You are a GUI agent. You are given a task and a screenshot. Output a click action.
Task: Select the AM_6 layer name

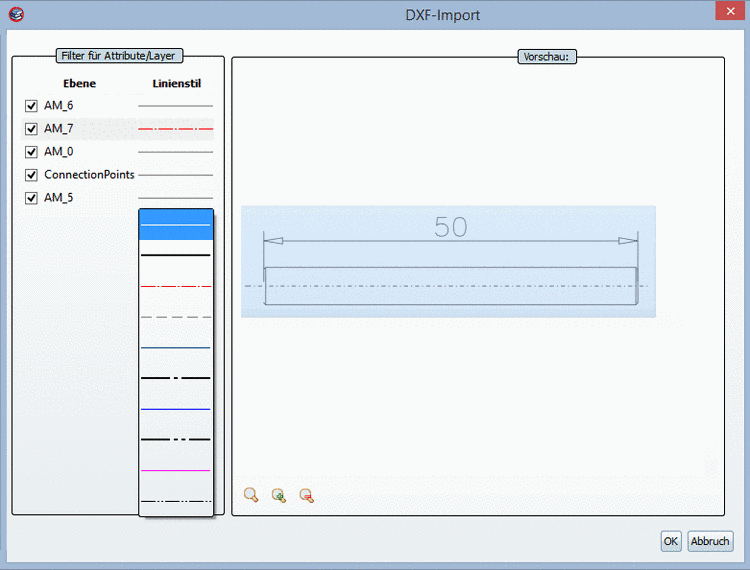pyautogui.click(x=59, y=105)
